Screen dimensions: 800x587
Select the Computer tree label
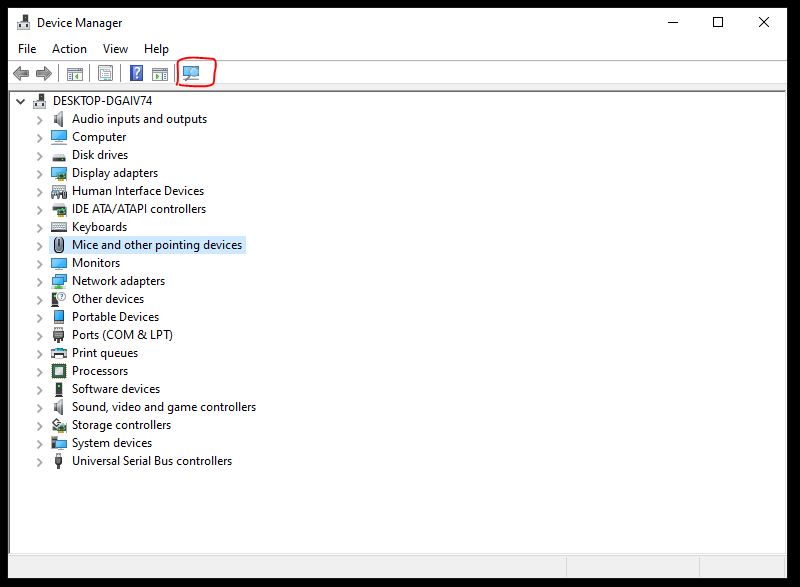pos(99,137)
